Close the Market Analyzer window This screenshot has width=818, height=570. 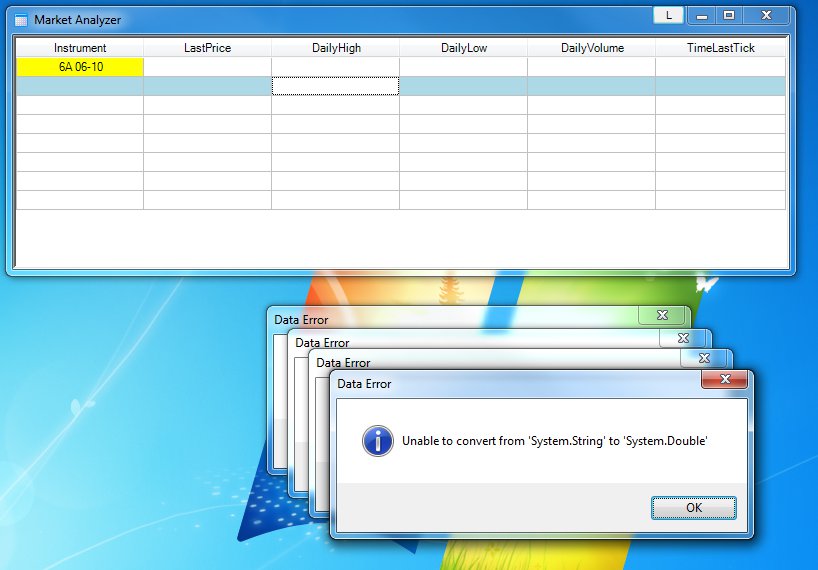coord(766,16)
